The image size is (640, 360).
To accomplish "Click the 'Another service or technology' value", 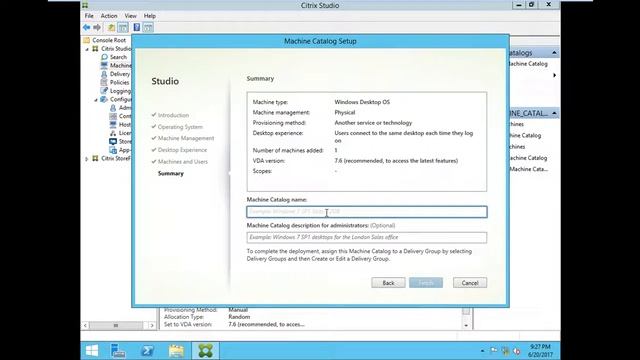I will point(373,123).
